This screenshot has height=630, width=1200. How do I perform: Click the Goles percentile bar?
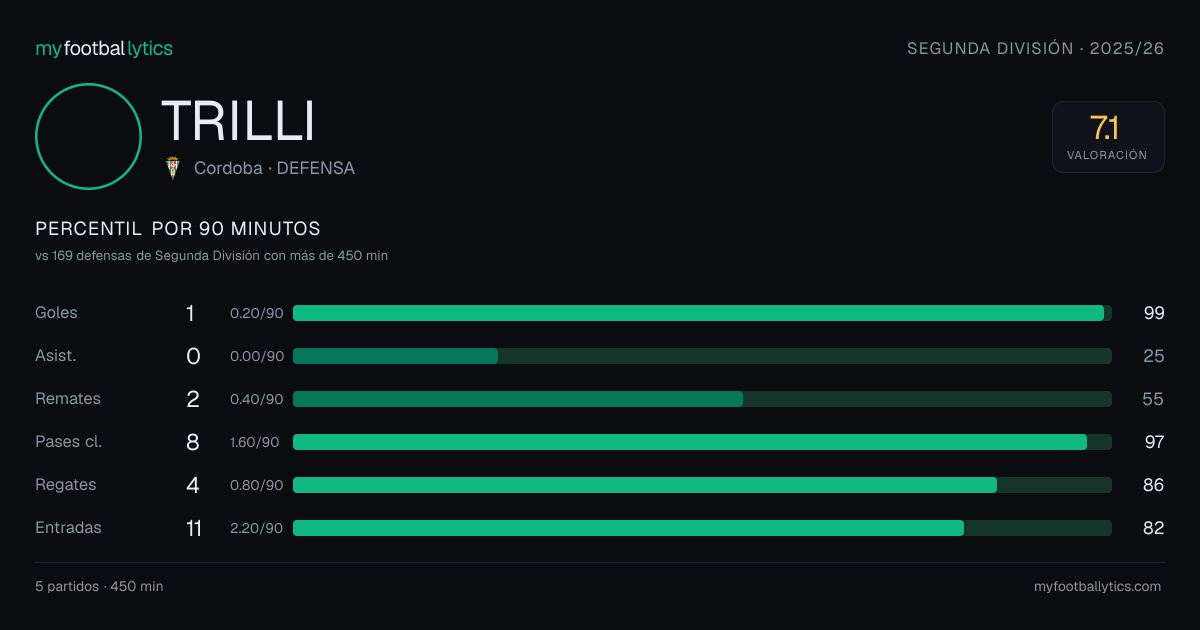pyautogui.click(x=702, y=313)
